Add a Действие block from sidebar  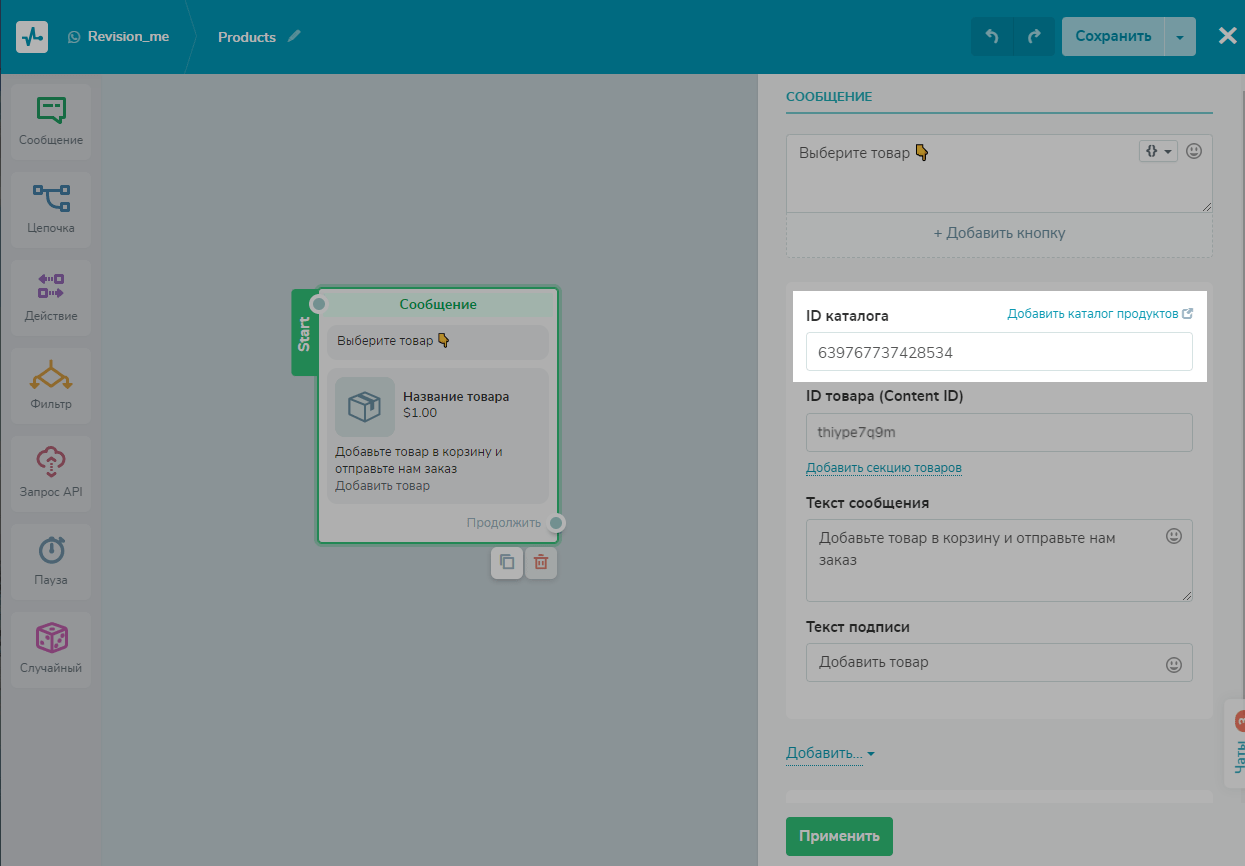pyautogui.click(x=51, y=297)
